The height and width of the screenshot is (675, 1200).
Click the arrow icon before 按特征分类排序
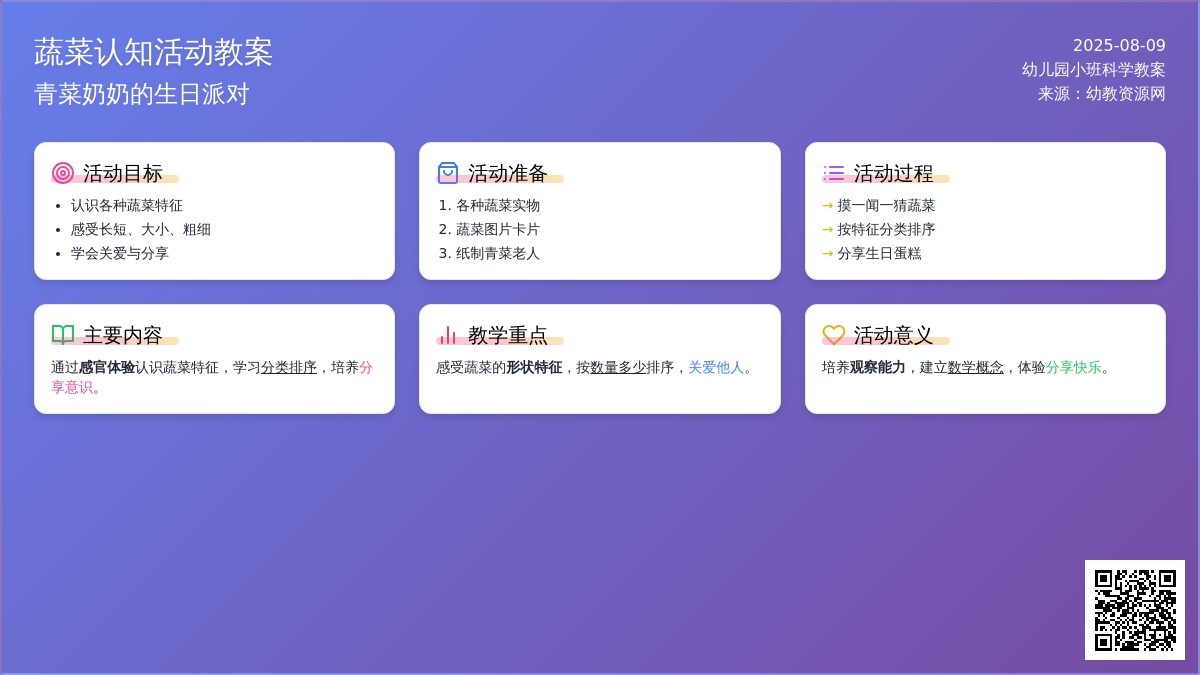tap(828, 229)
